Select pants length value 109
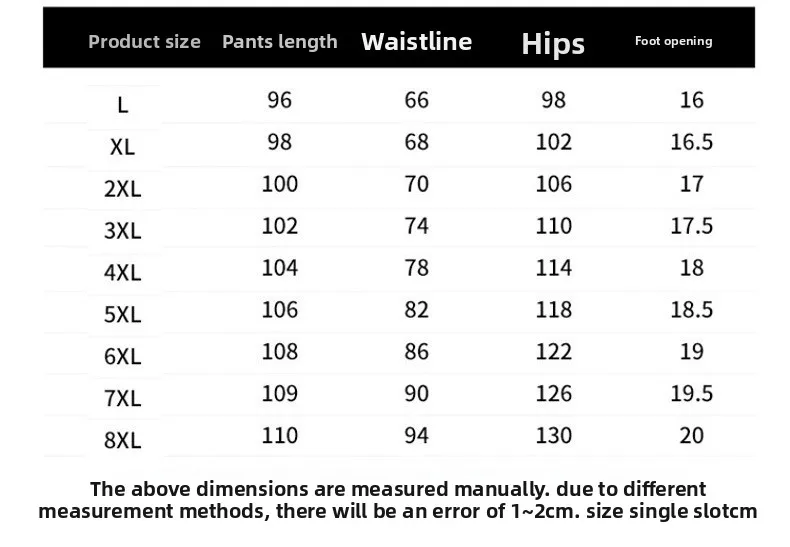The image size is (790, 547). pyautogui.click(x=280, y=394)
